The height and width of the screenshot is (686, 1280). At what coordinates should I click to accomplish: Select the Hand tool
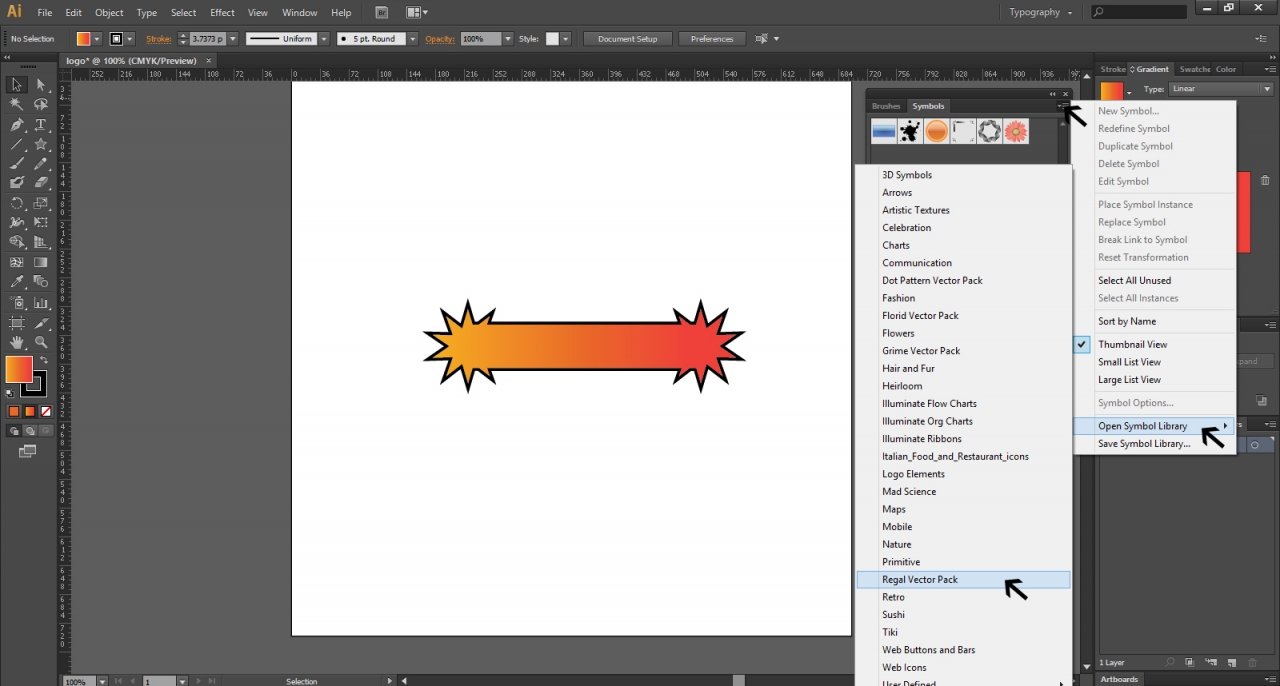click(x=17, y=342)
